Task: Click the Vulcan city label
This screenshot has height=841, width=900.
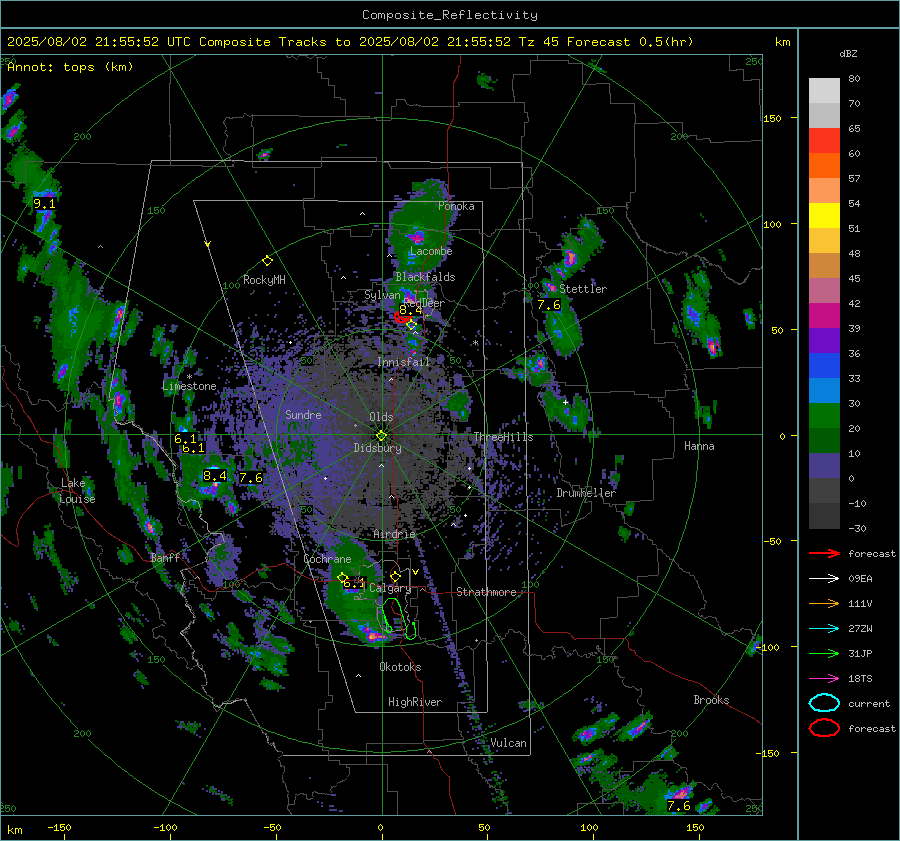Action: click(509, 743)
